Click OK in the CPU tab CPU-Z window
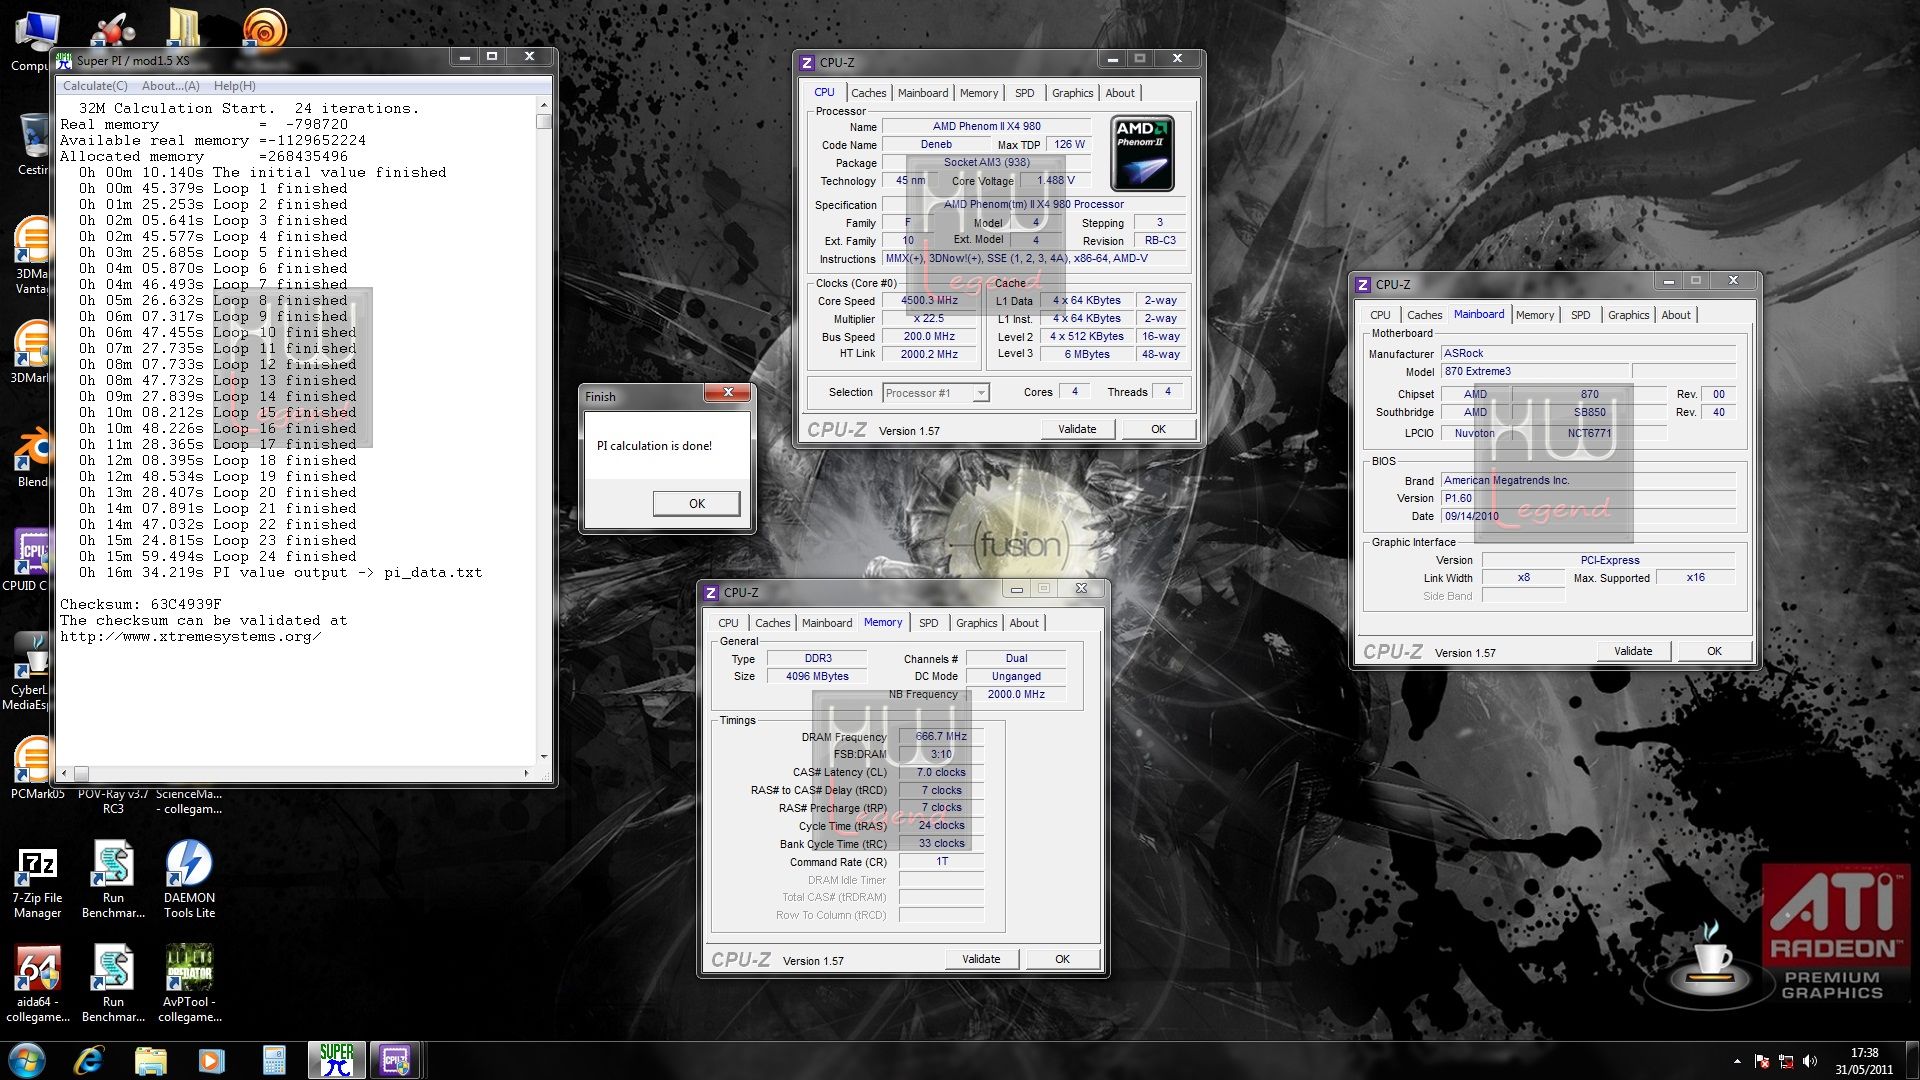This screenshot has height=1080, width=1920. point(1158,430)
